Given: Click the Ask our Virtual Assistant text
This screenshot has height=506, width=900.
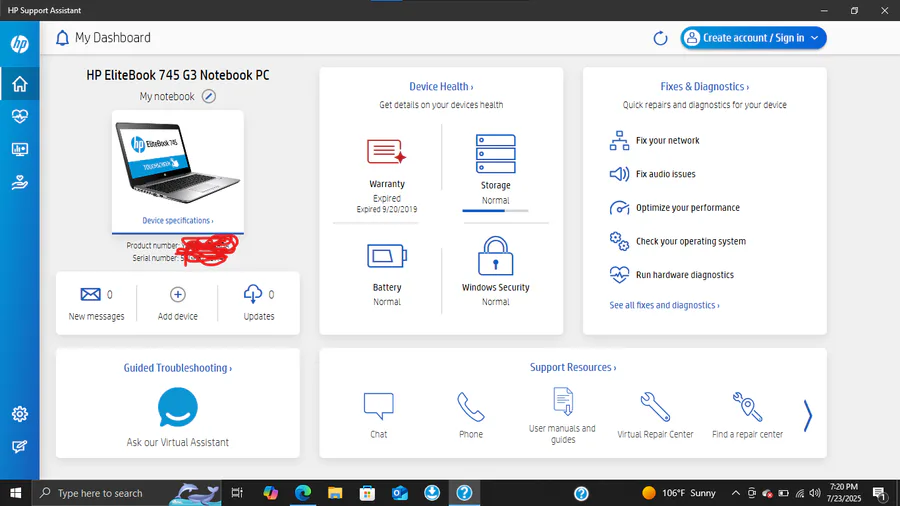Looking at the screenshot, I should pyautogui.click(x=178, y=442).
